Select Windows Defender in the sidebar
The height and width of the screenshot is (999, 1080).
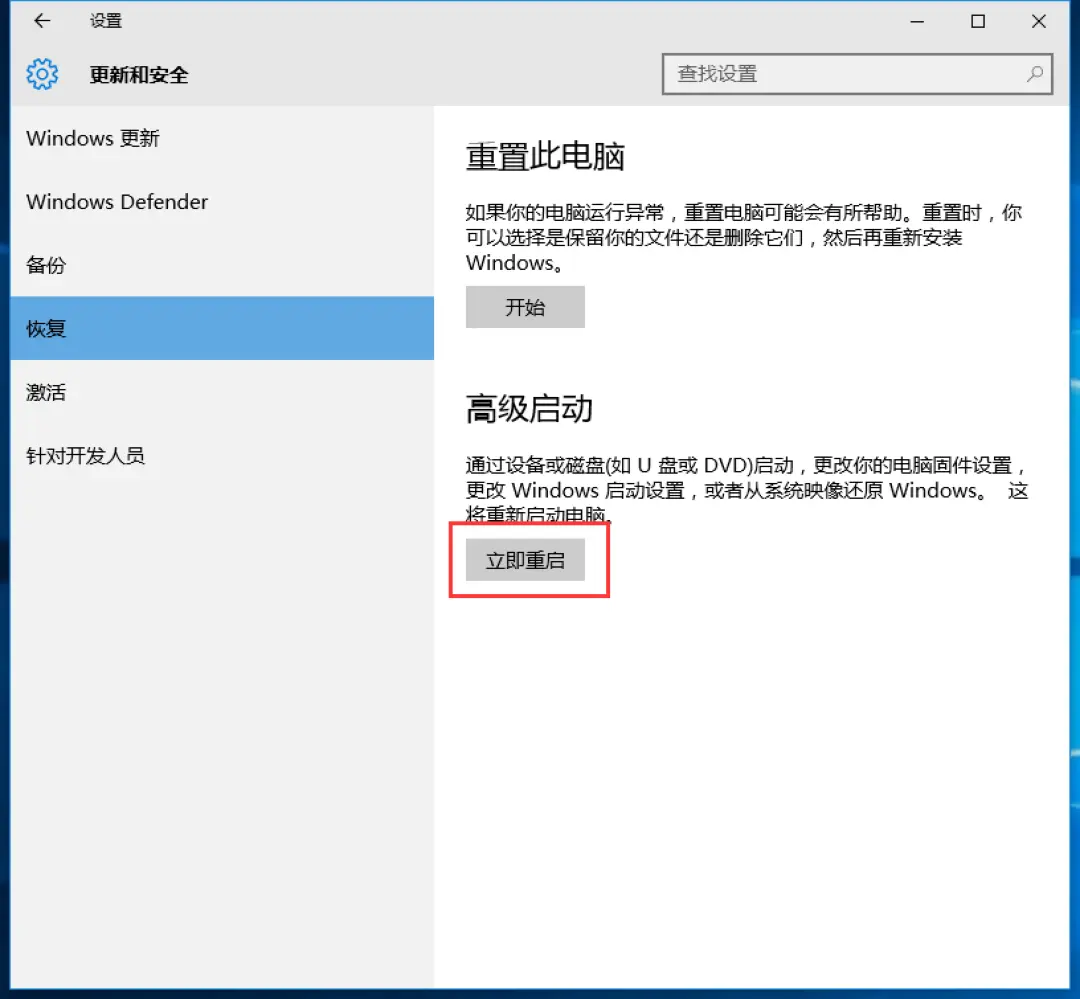pyautogui.click(x=116, y=201)
